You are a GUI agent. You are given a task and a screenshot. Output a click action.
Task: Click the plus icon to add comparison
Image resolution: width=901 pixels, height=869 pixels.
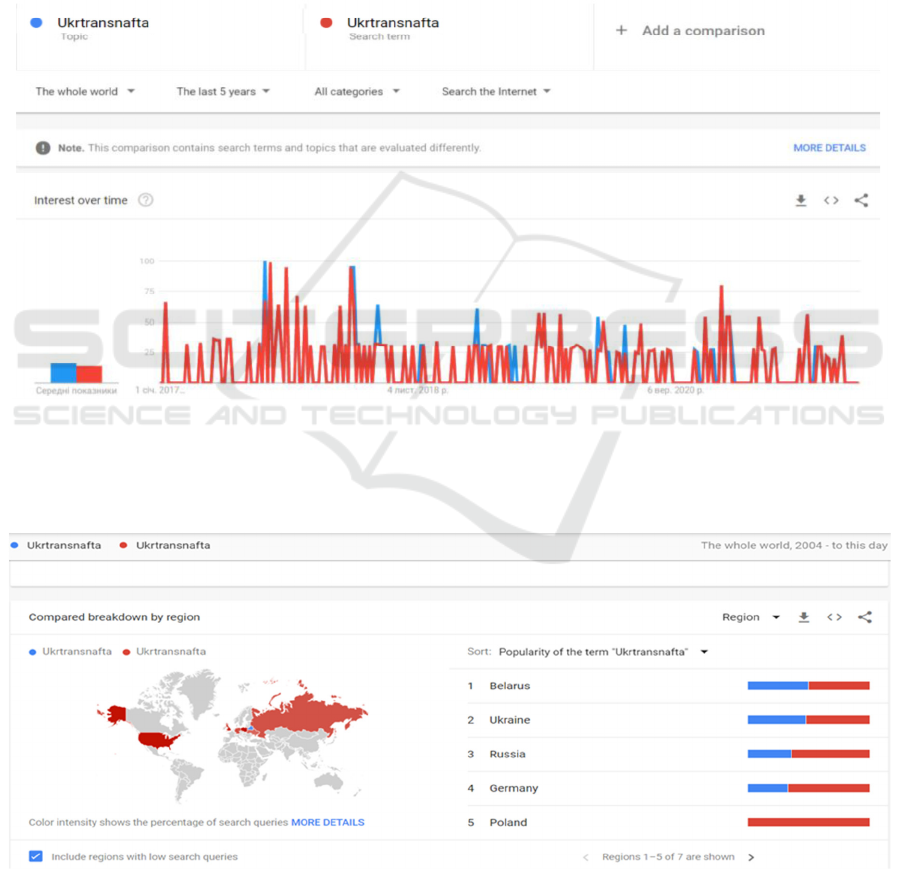click(x=621, y=30)
